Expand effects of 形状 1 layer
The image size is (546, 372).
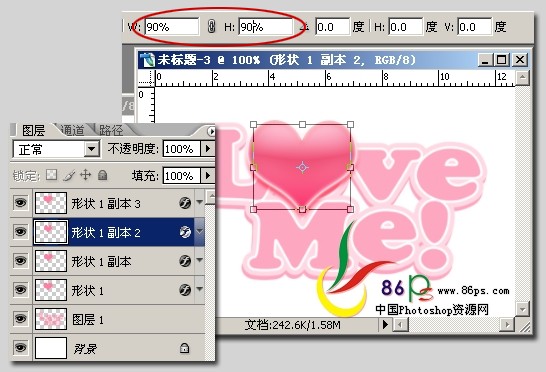coord(200,288)
